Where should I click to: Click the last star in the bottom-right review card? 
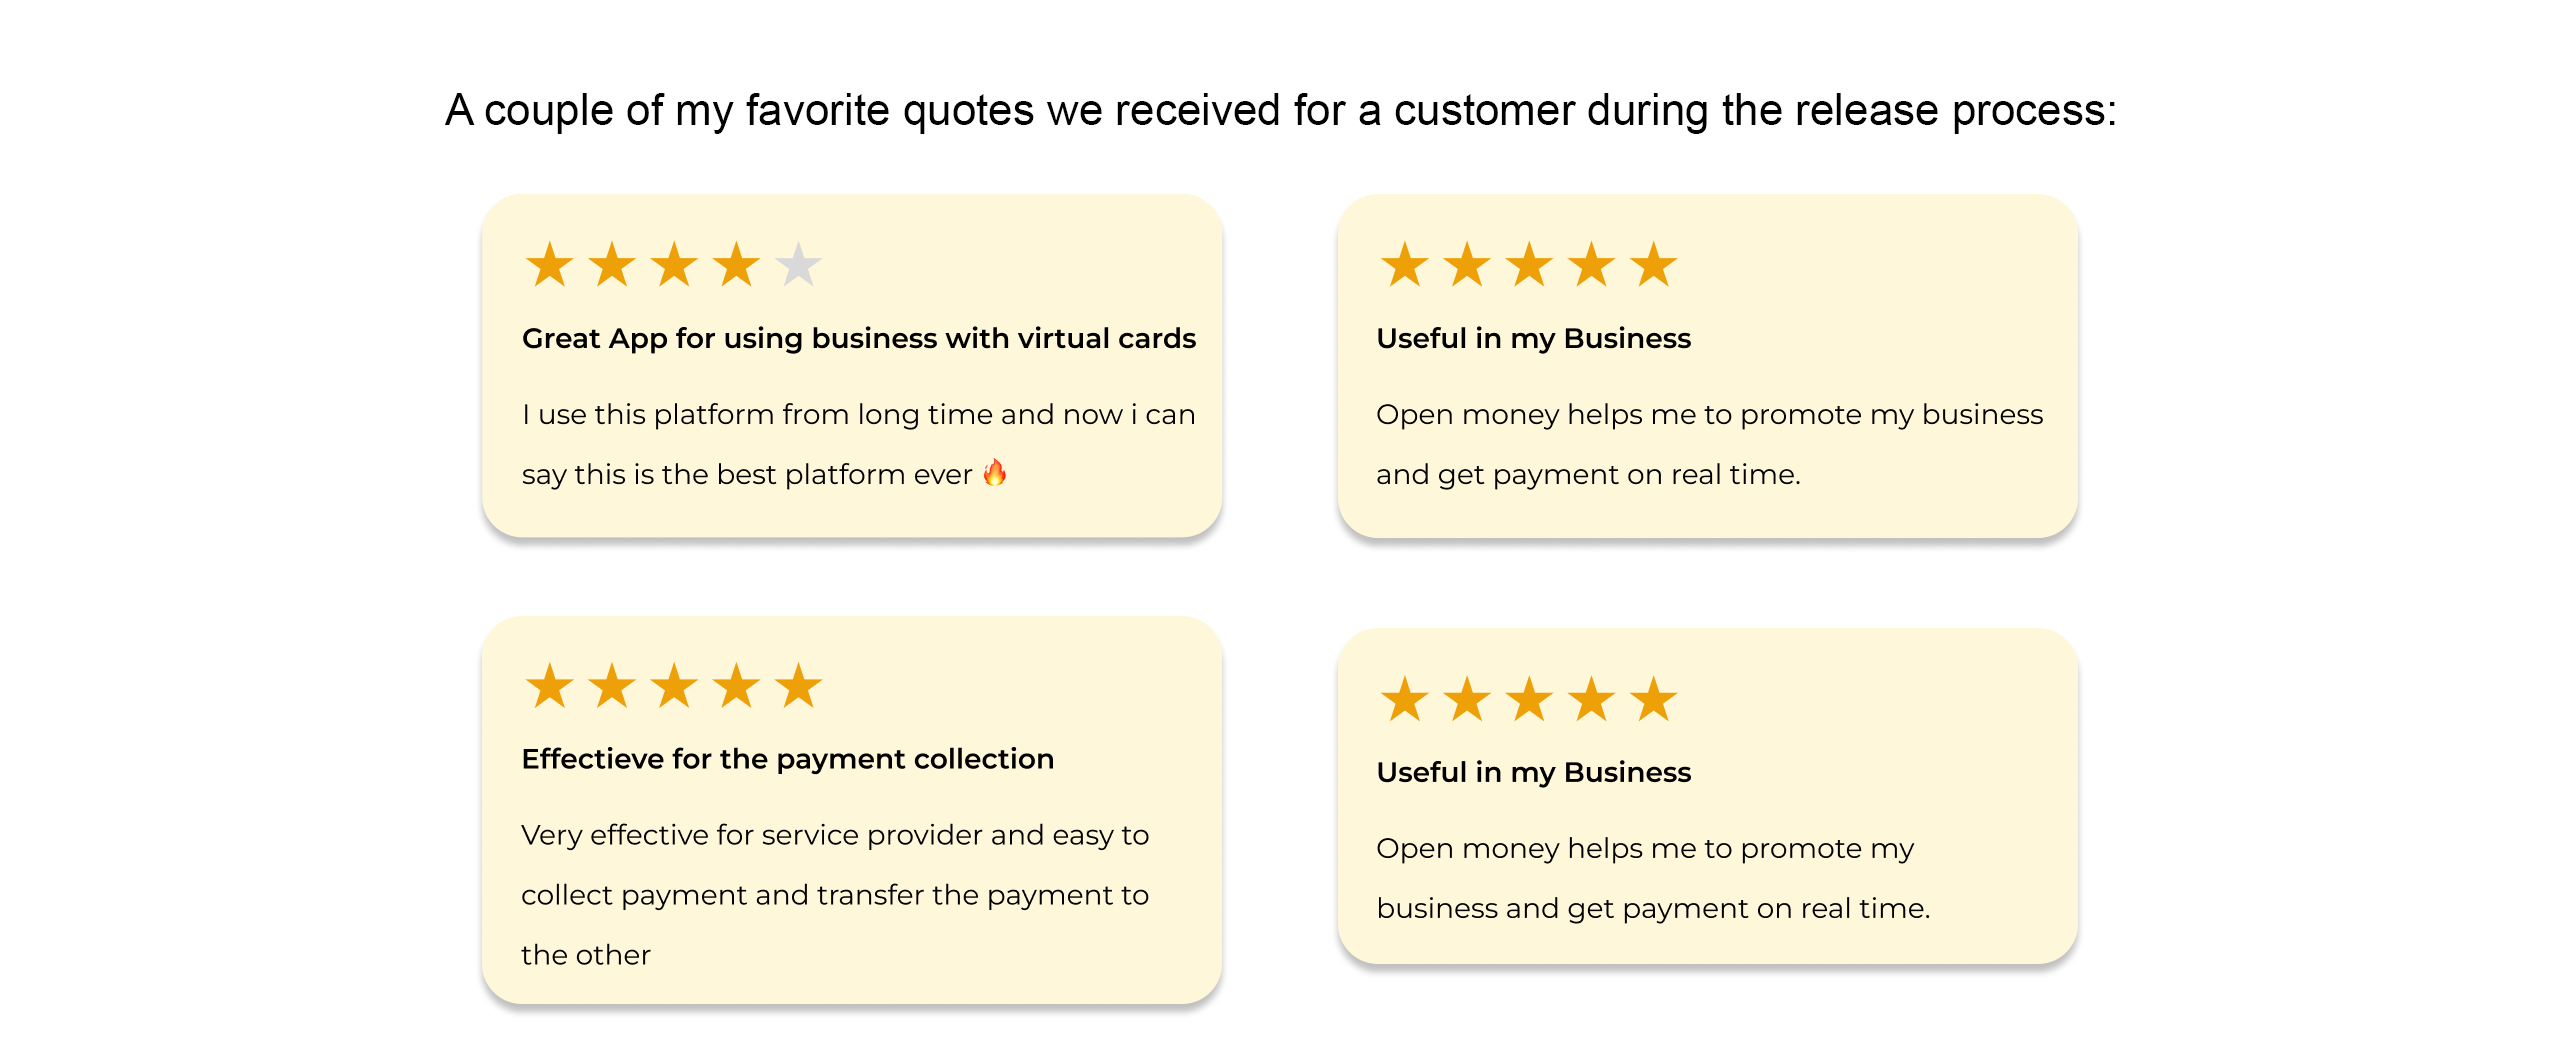click(x=1653, y=699)
